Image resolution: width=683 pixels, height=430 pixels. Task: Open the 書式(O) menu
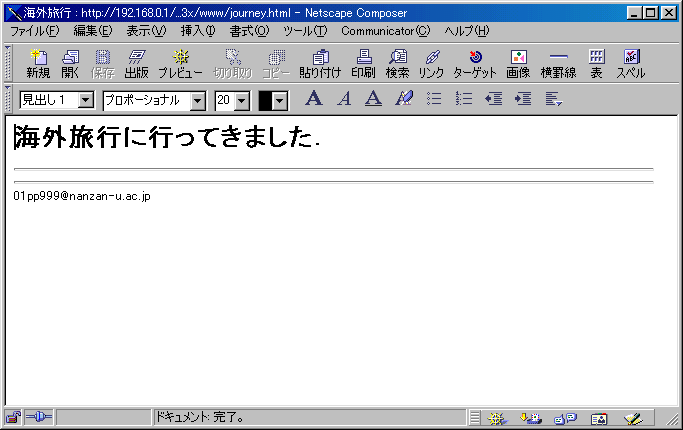point(250,31)
